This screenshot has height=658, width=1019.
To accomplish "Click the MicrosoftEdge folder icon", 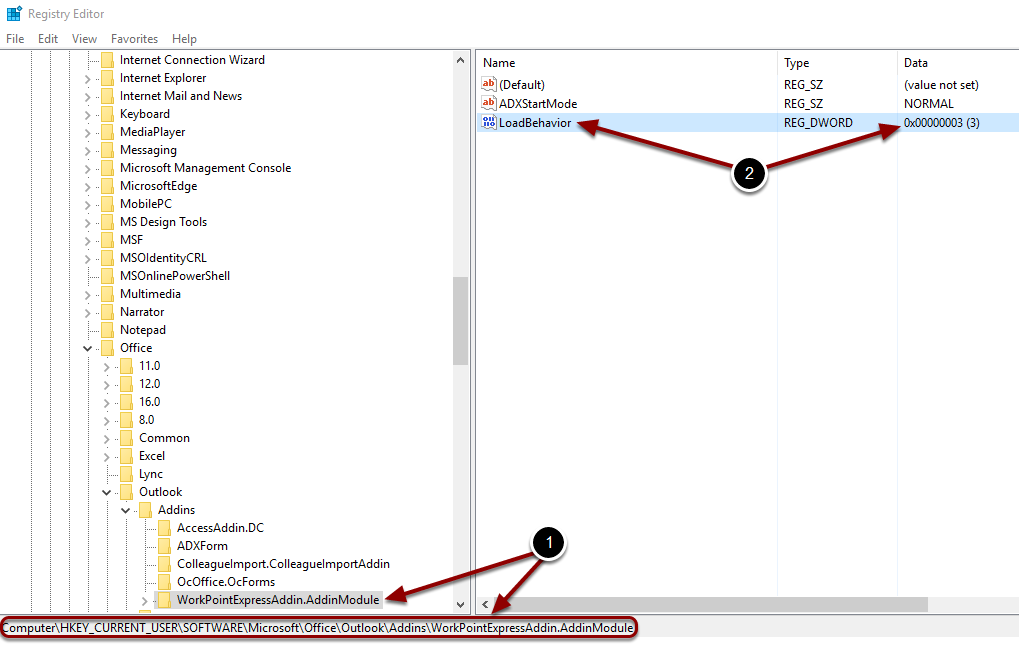I will coord(107,186).
